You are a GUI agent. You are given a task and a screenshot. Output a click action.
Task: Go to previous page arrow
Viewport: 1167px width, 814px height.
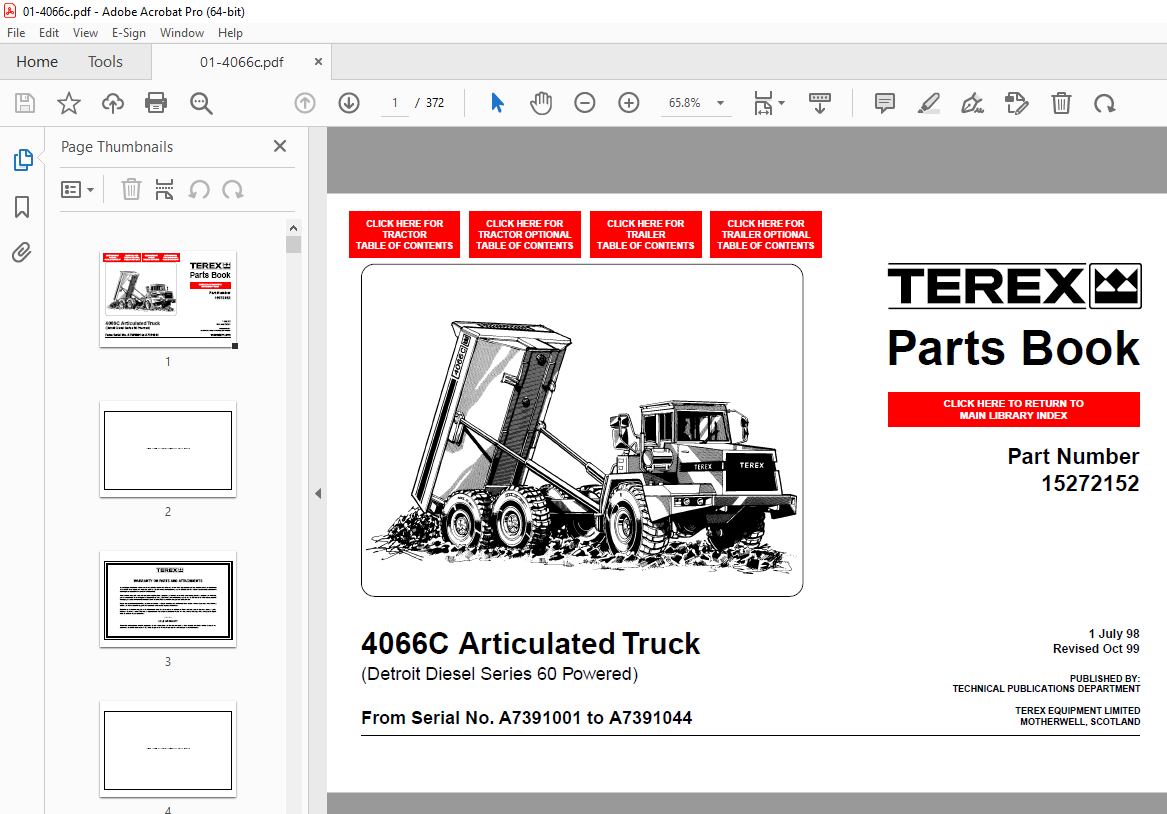click(305, 103)
